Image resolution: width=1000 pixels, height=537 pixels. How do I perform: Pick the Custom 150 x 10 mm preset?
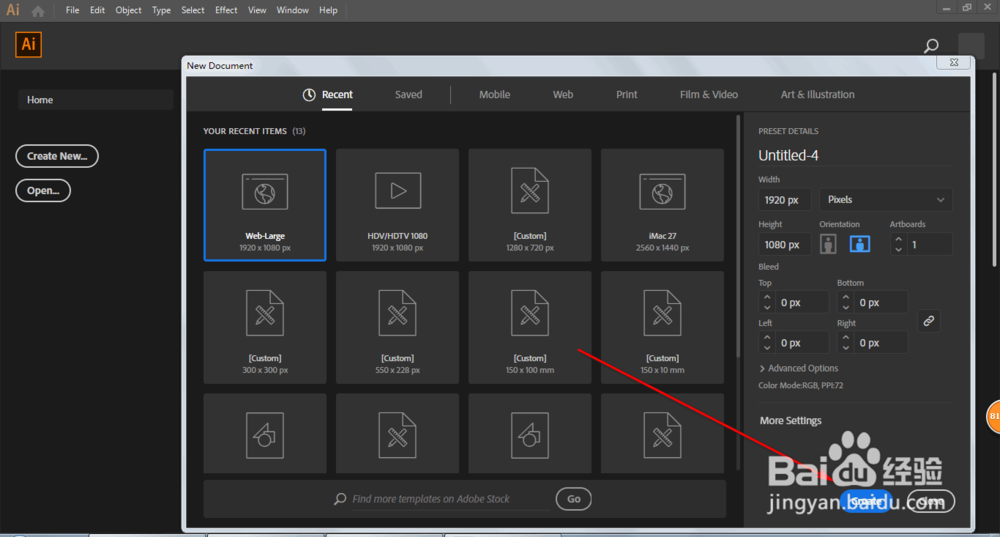tap(662, 328)
